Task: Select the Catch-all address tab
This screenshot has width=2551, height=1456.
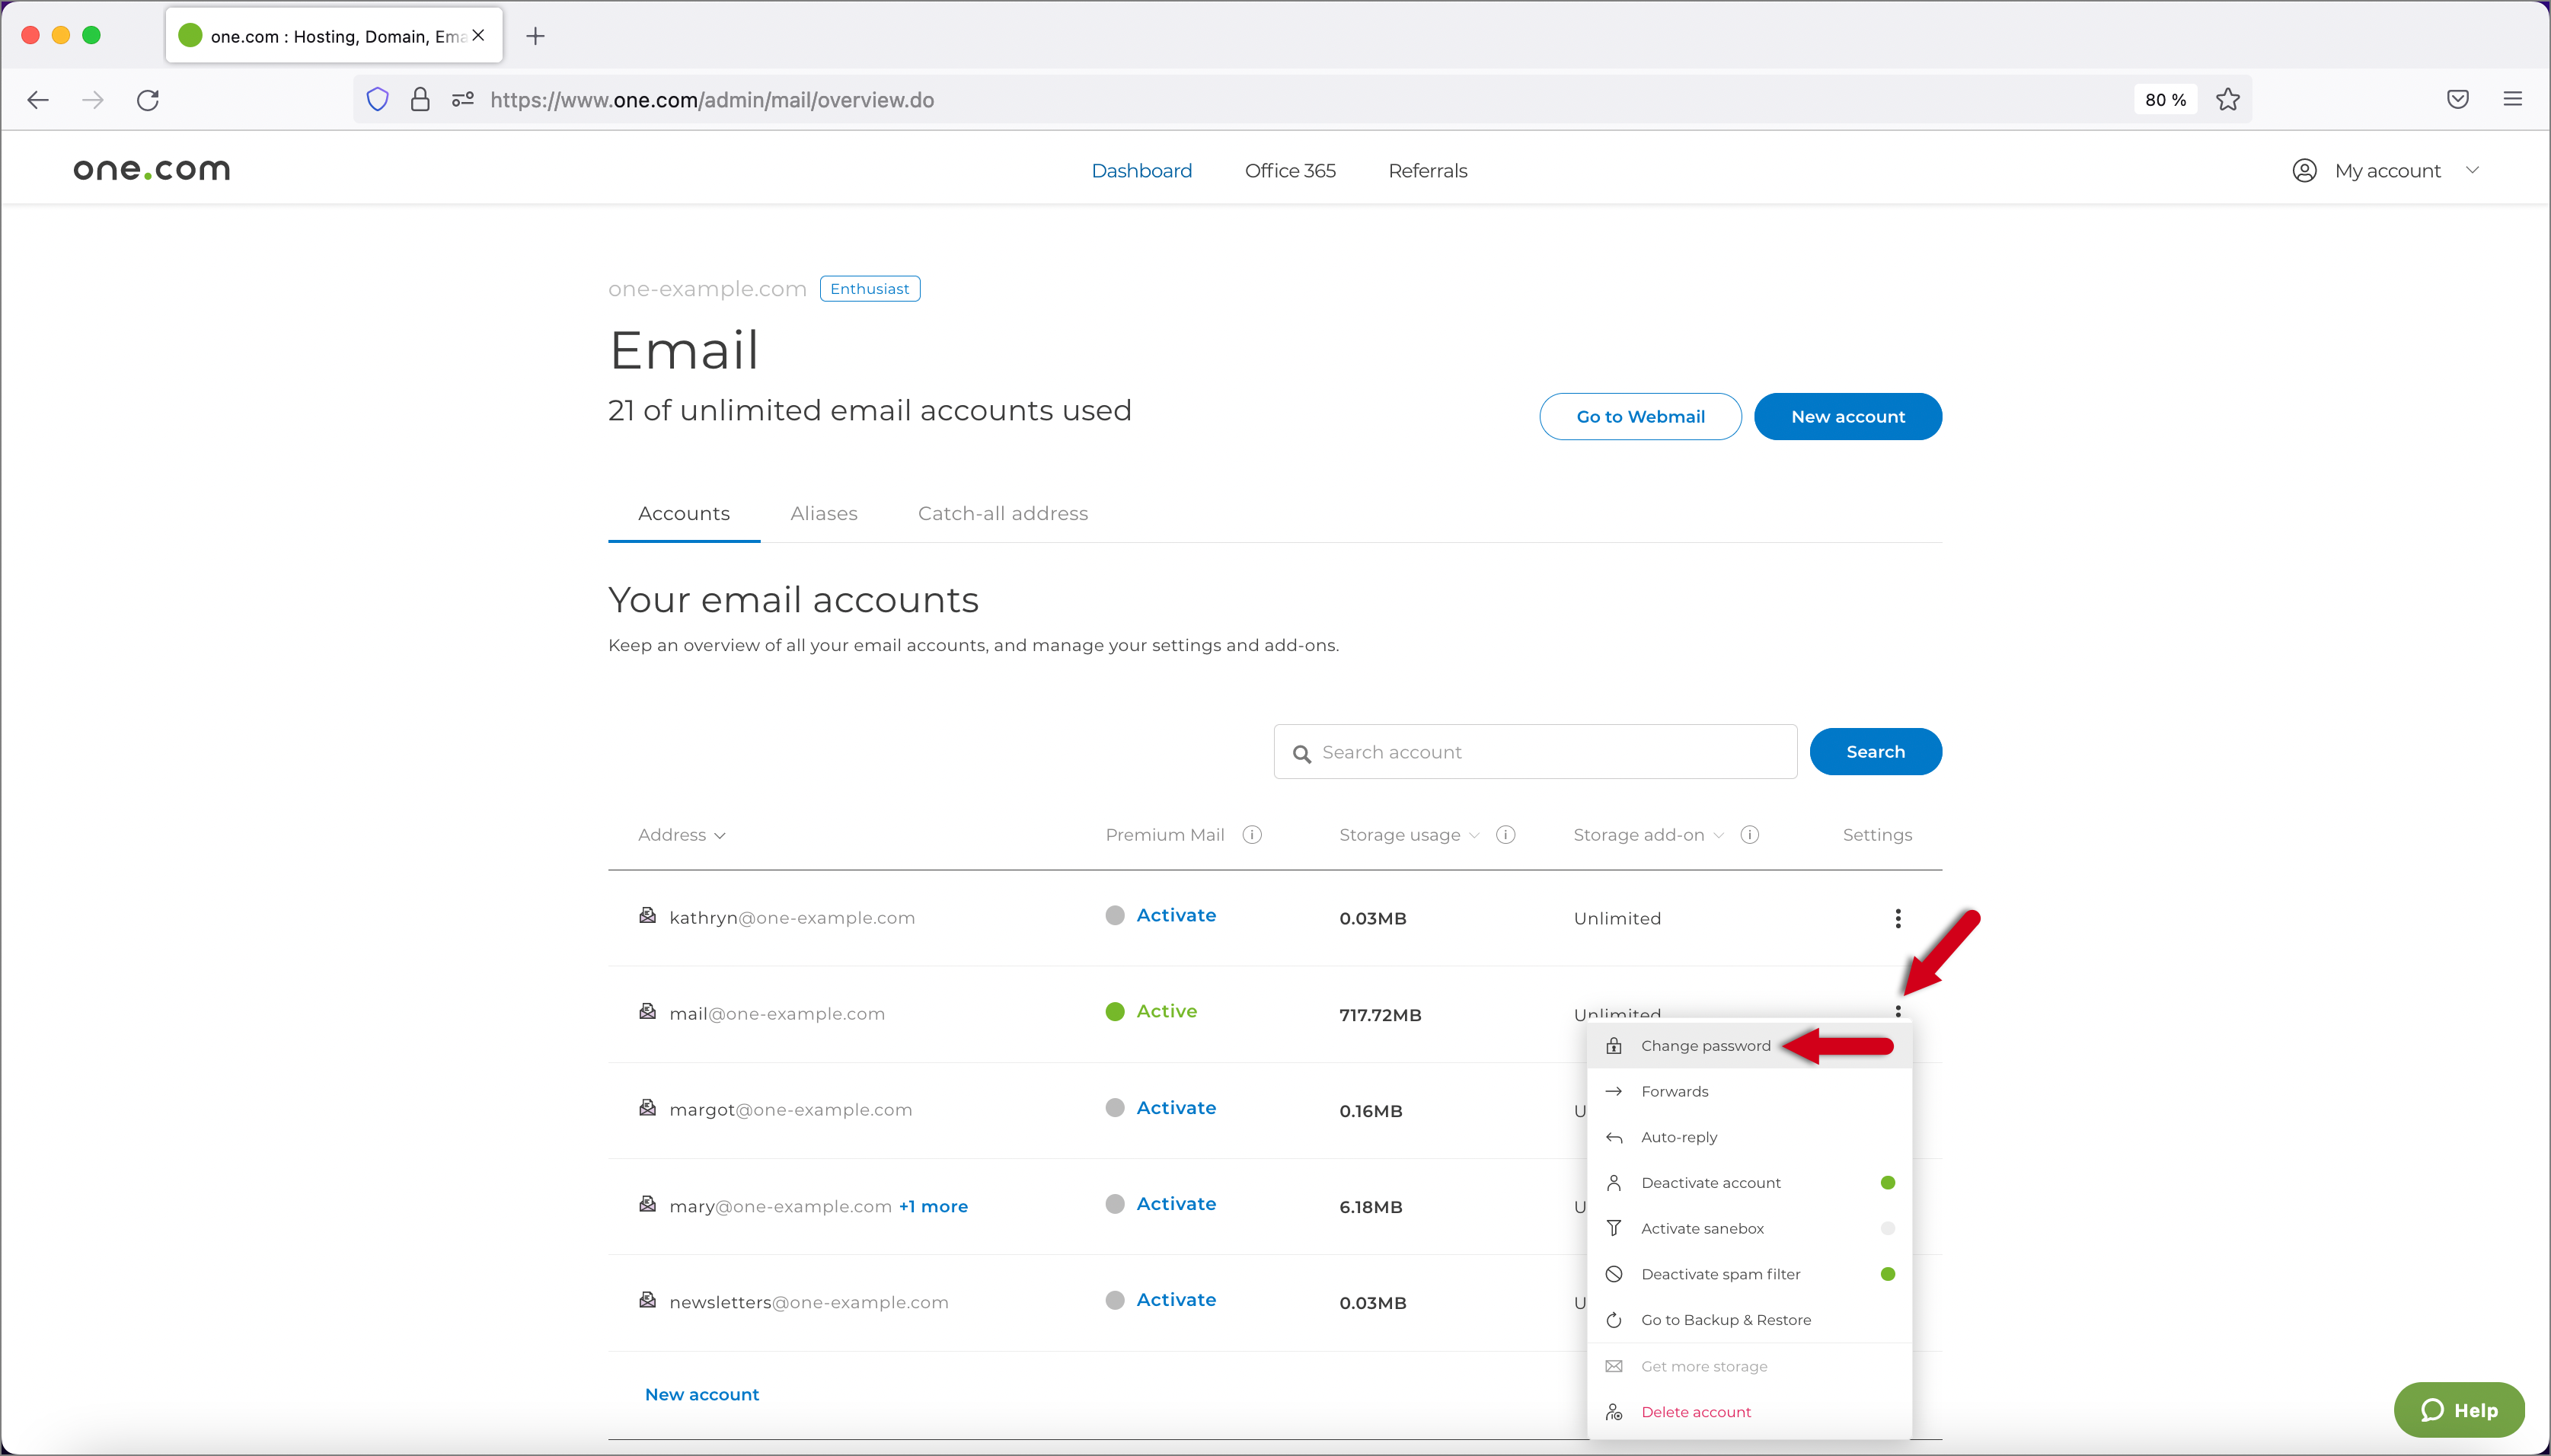Action: click(x=1004, y=513)
